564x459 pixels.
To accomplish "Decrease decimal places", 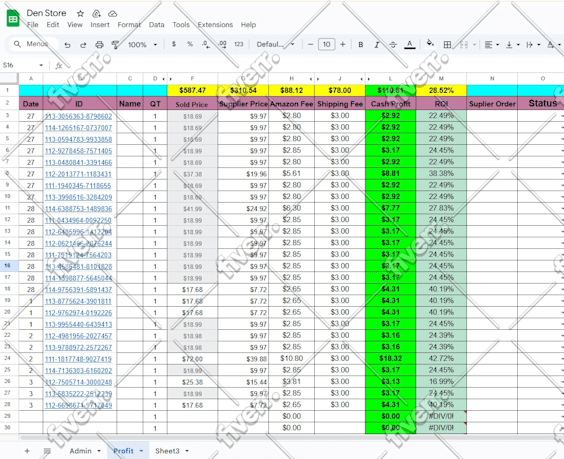I will coord(206,44).
